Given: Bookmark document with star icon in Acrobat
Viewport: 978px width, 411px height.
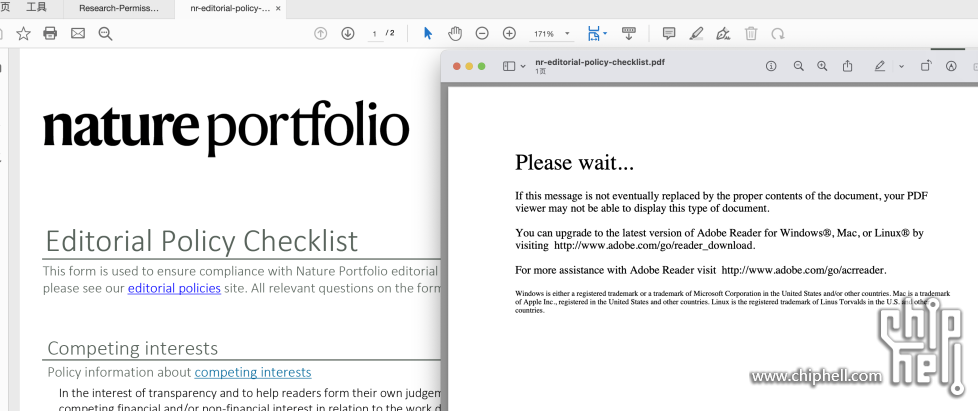Looking at the screenshot, I should click(x=23, y=34).
